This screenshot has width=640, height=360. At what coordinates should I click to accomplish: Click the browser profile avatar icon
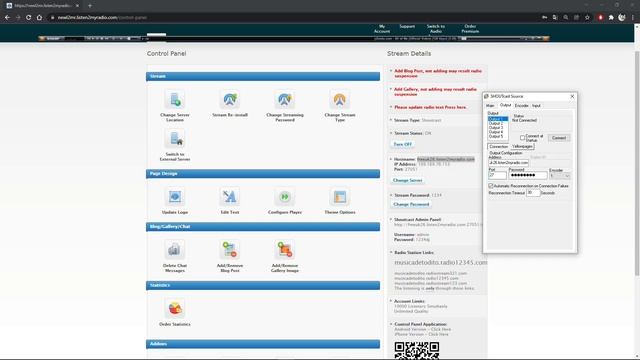pyautogui.click(x=622, y=18)
